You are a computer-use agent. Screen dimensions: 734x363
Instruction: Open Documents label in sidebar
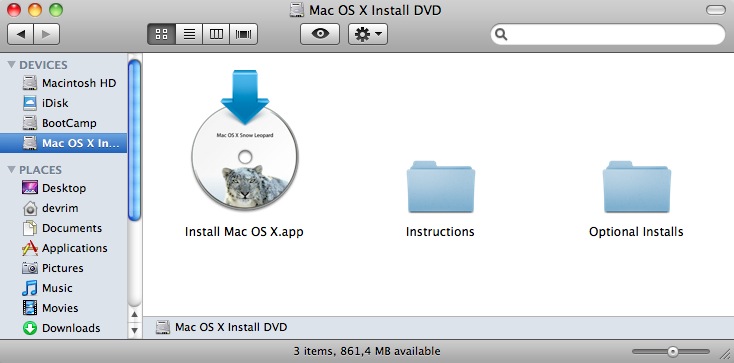[x=72, y=228]
